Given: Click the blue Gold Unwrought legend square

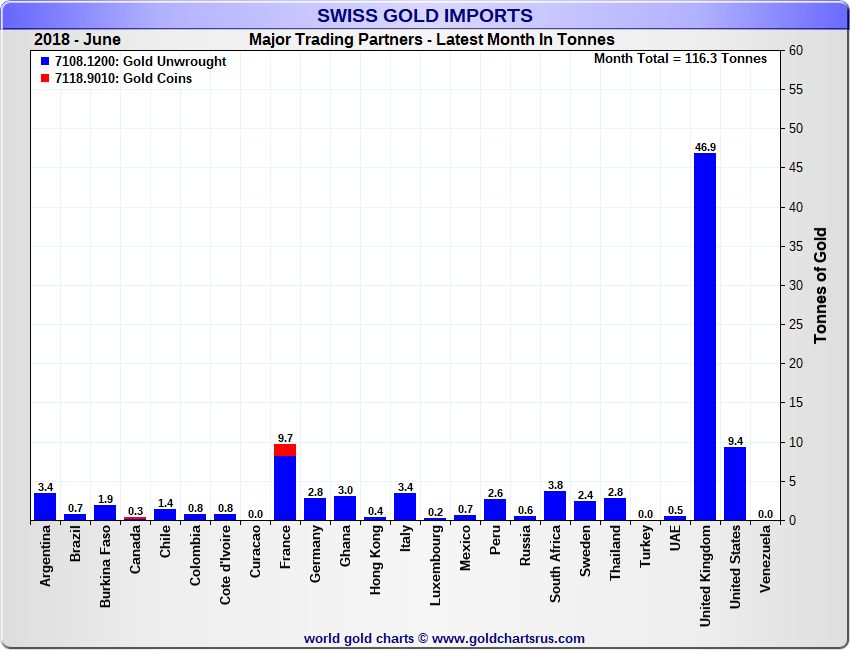Looking at the screenshot, I should click(x=46, y=62).
